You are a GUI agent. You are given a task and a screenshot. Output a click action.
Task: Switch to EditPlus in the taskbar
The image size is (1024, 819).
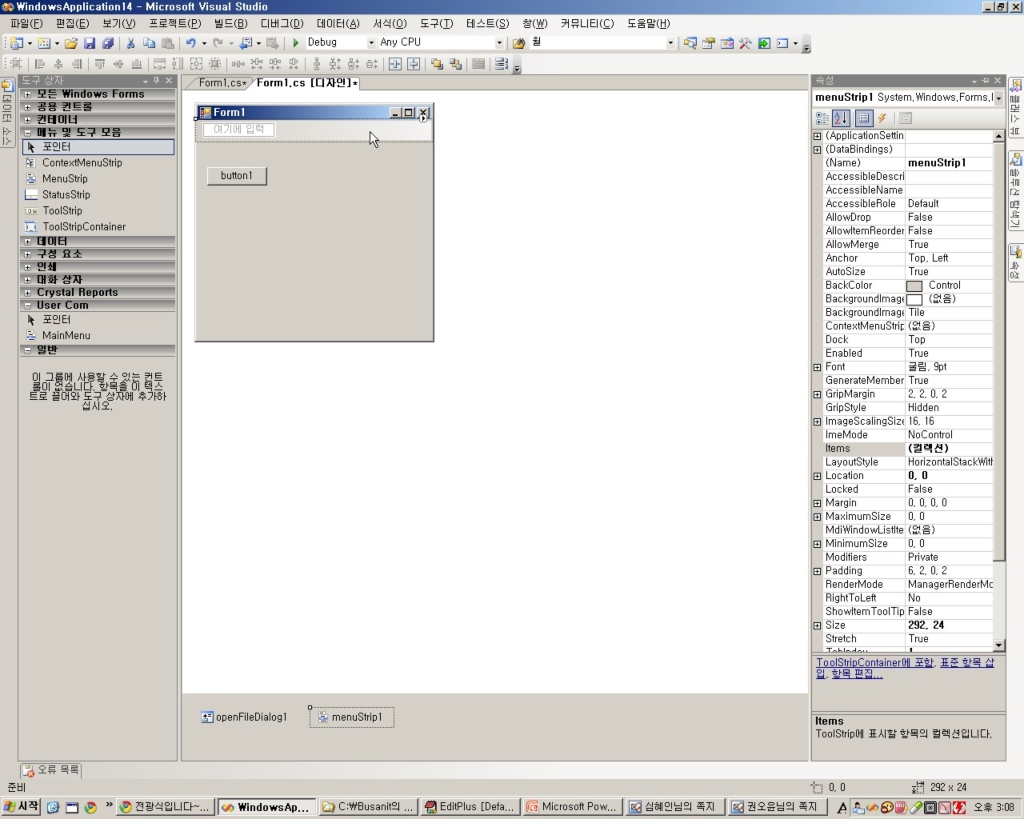tap(470, 807)
